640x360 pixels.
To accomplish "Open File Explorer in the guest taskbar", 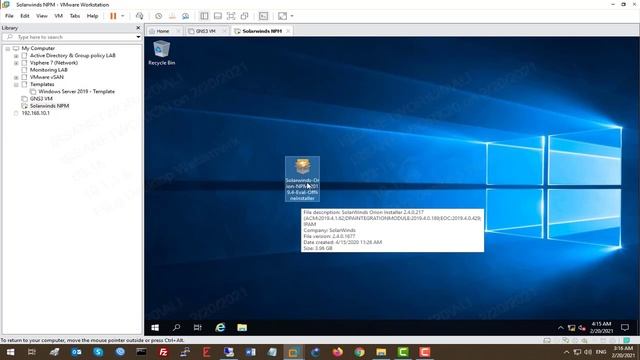I will (242, 327).
